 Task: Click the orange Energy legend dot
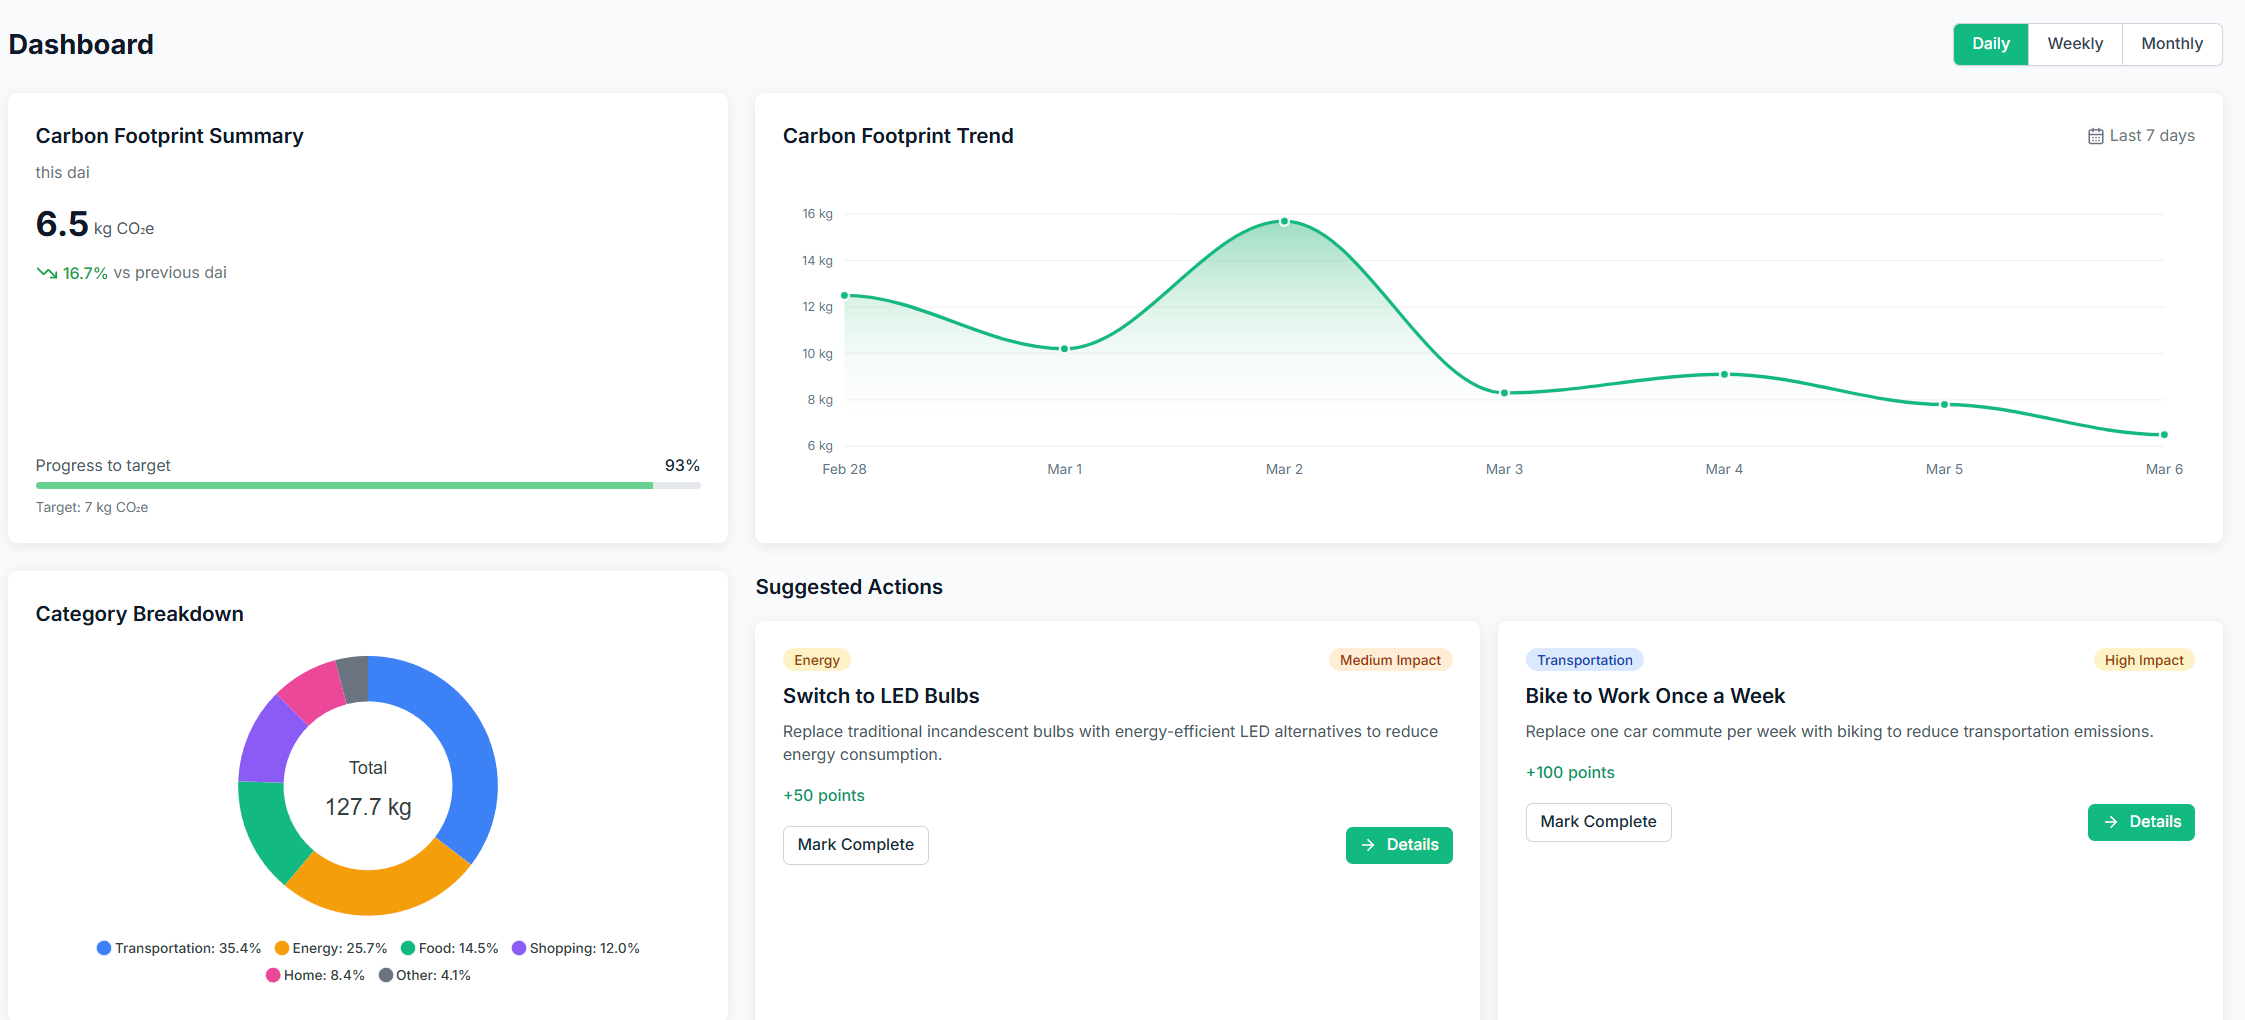pyautogui.click(x=282, y=948)
